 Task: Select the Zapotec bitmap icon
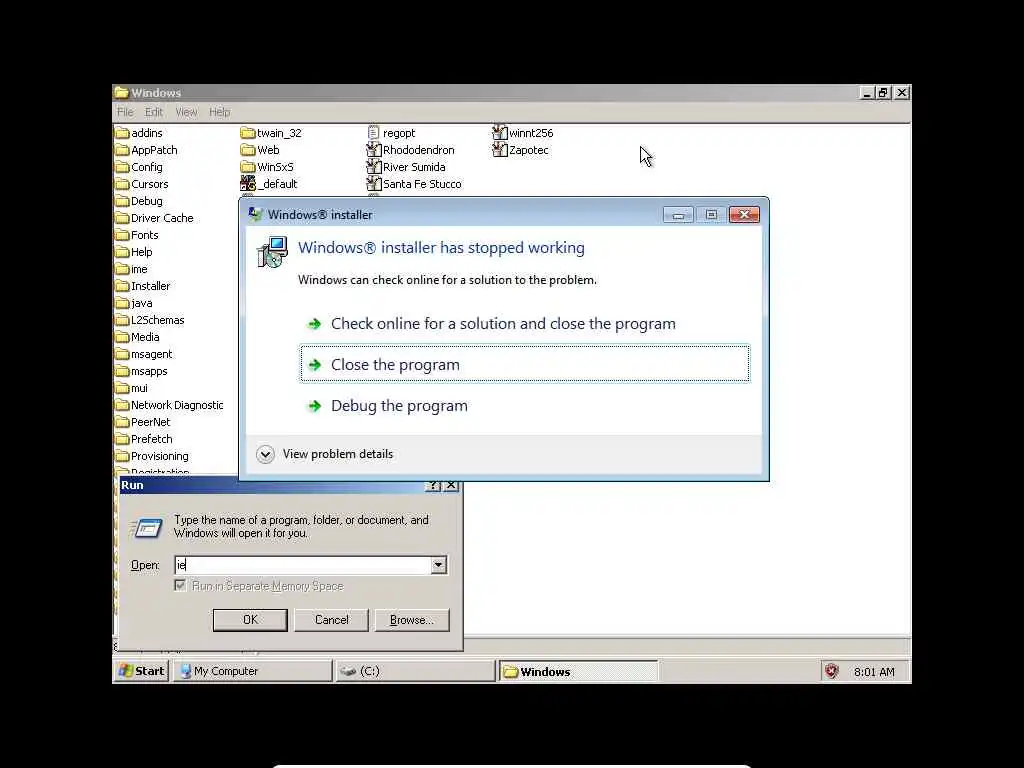tap(500, 150)
